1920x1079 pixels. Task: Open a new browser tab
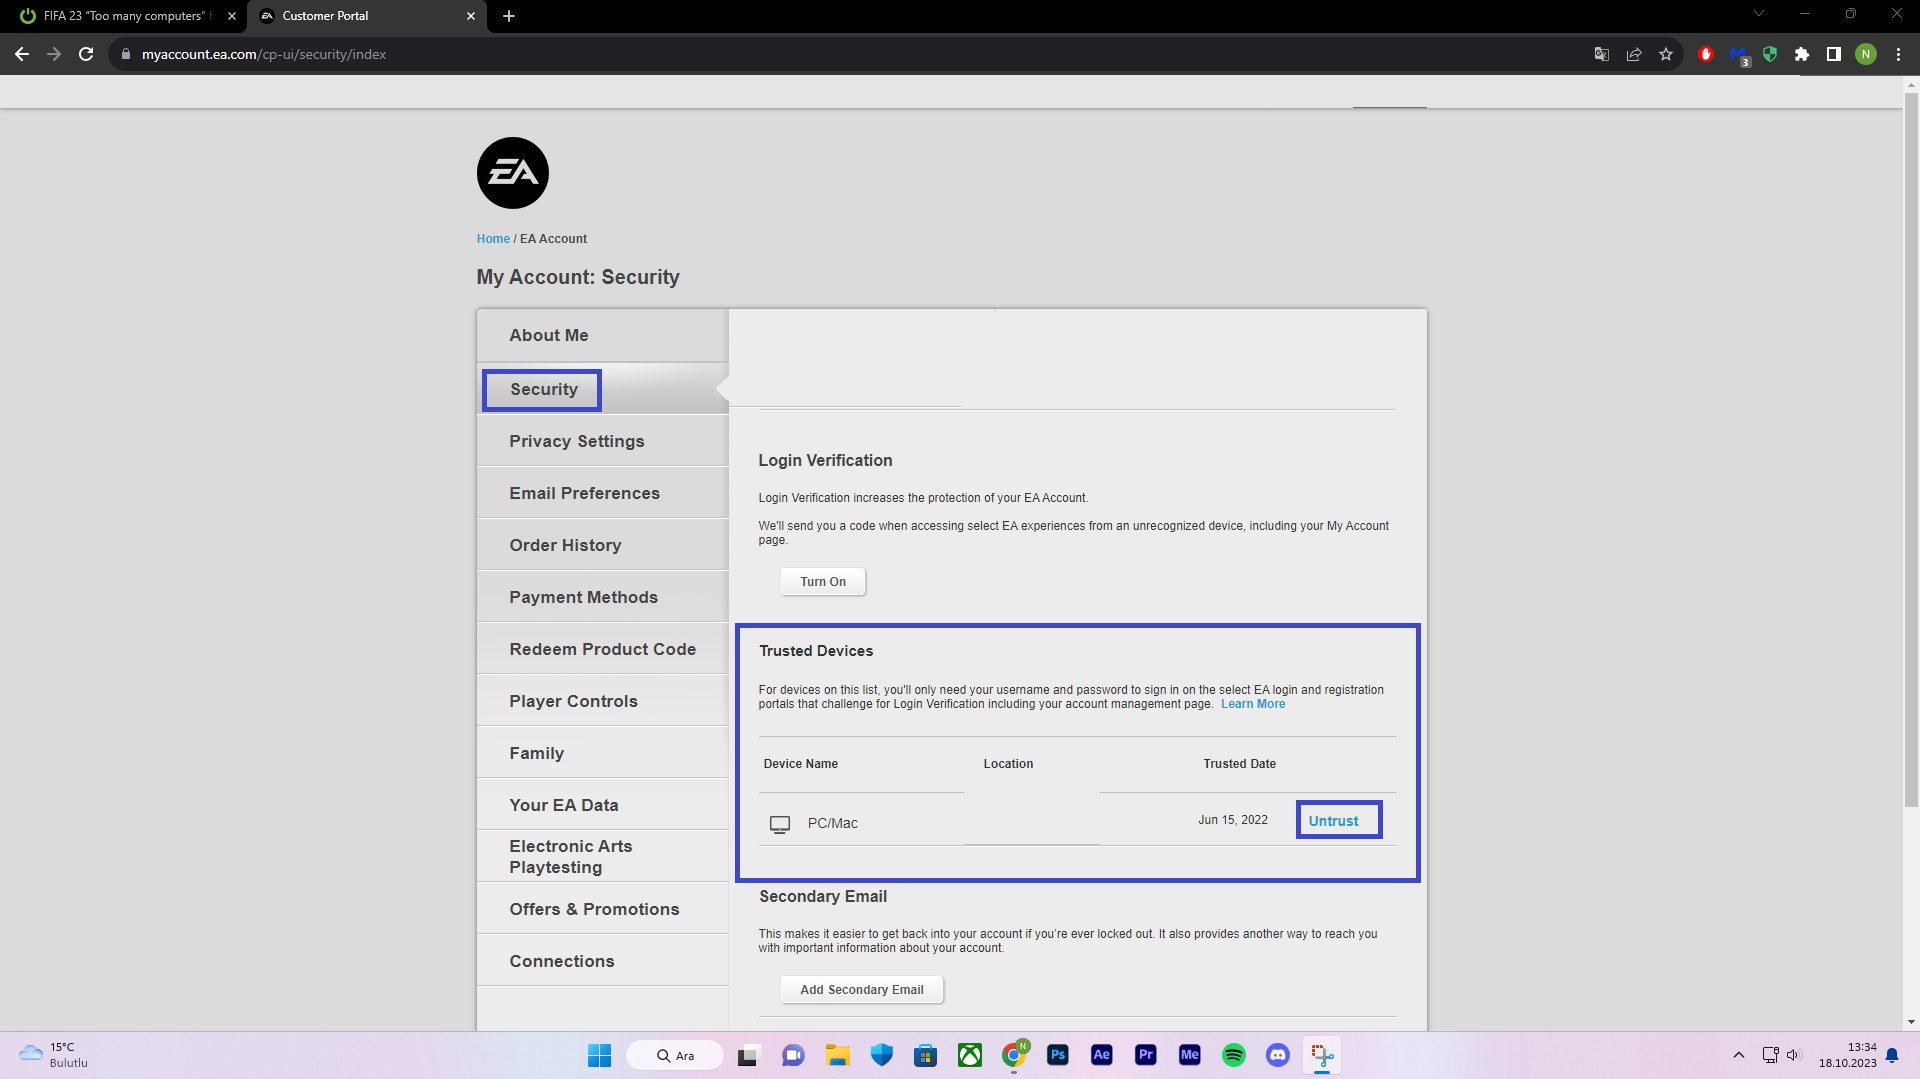(x=509, y=16)
